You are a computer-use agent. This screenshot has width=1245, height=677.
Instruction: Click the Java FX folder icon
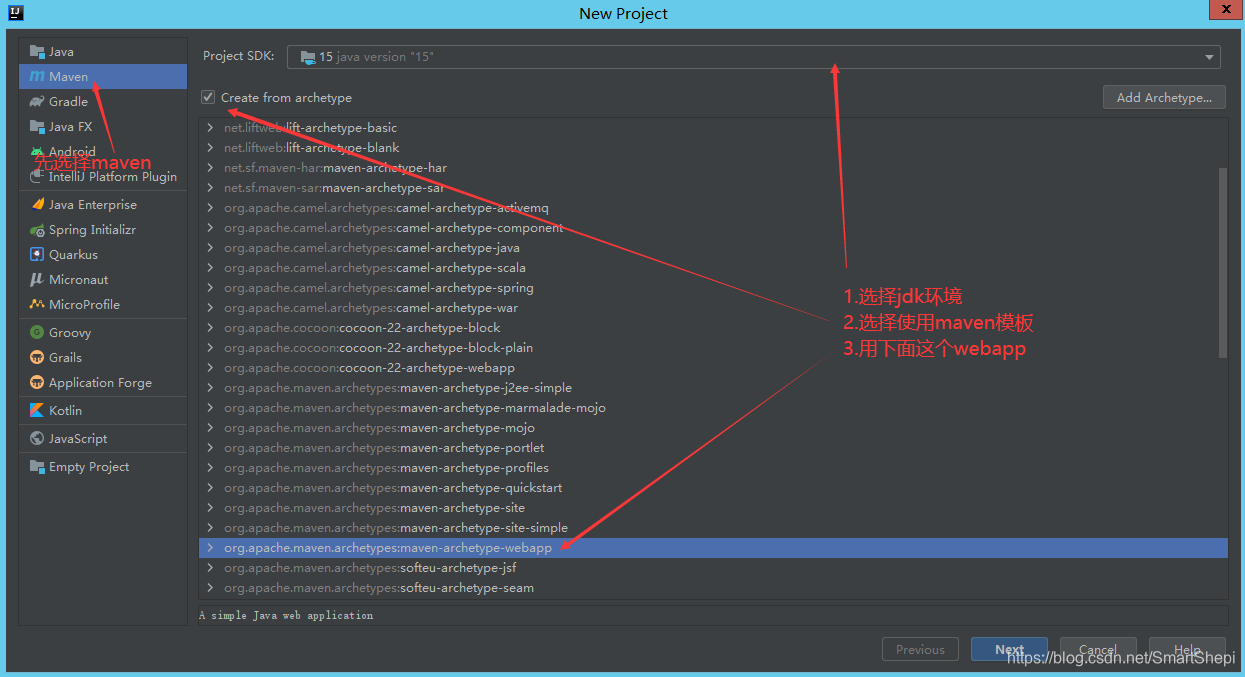pos(37,126)
